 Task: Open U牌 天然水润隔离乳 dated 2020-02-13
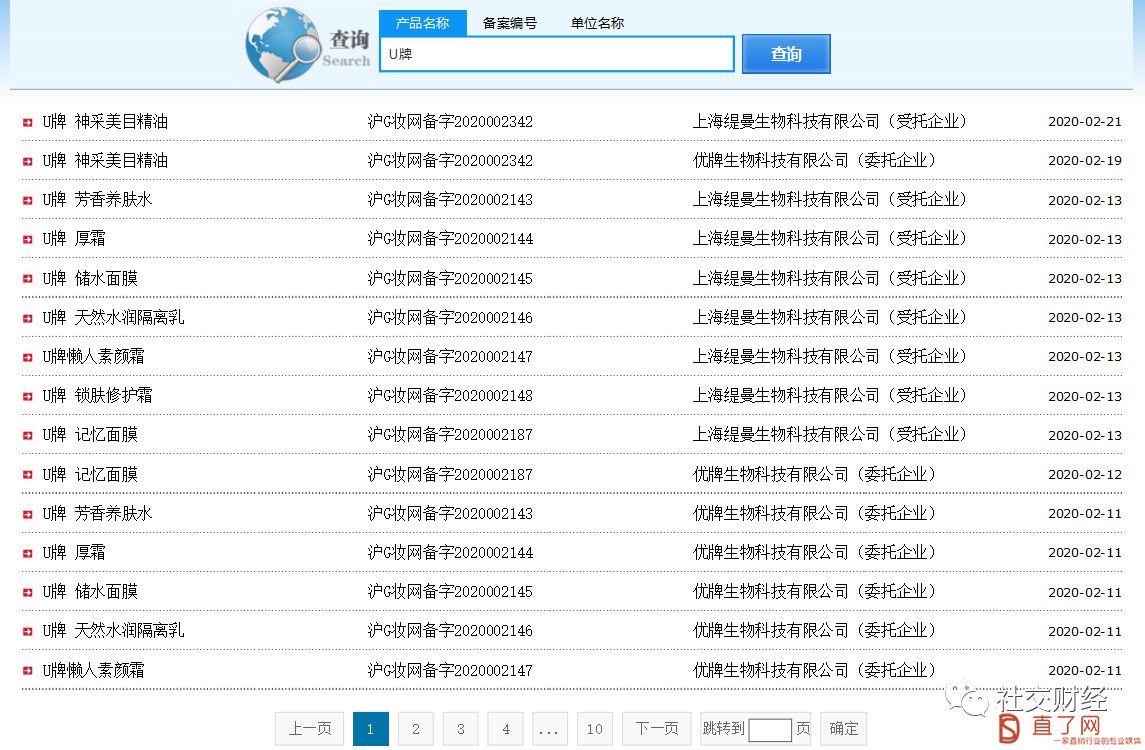[113, 318]
